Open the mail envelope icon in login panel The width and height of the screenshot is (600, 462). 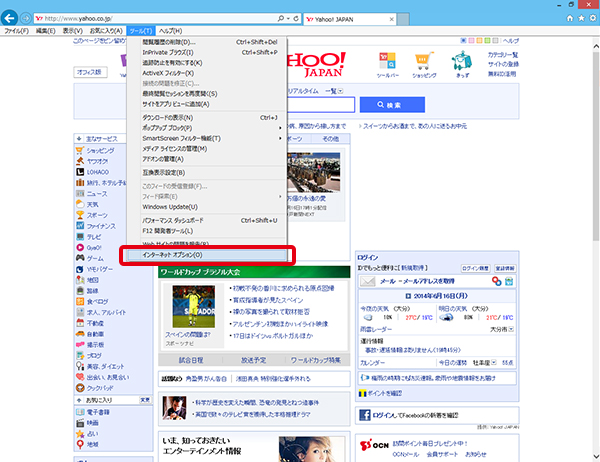[x=368, y=281]
